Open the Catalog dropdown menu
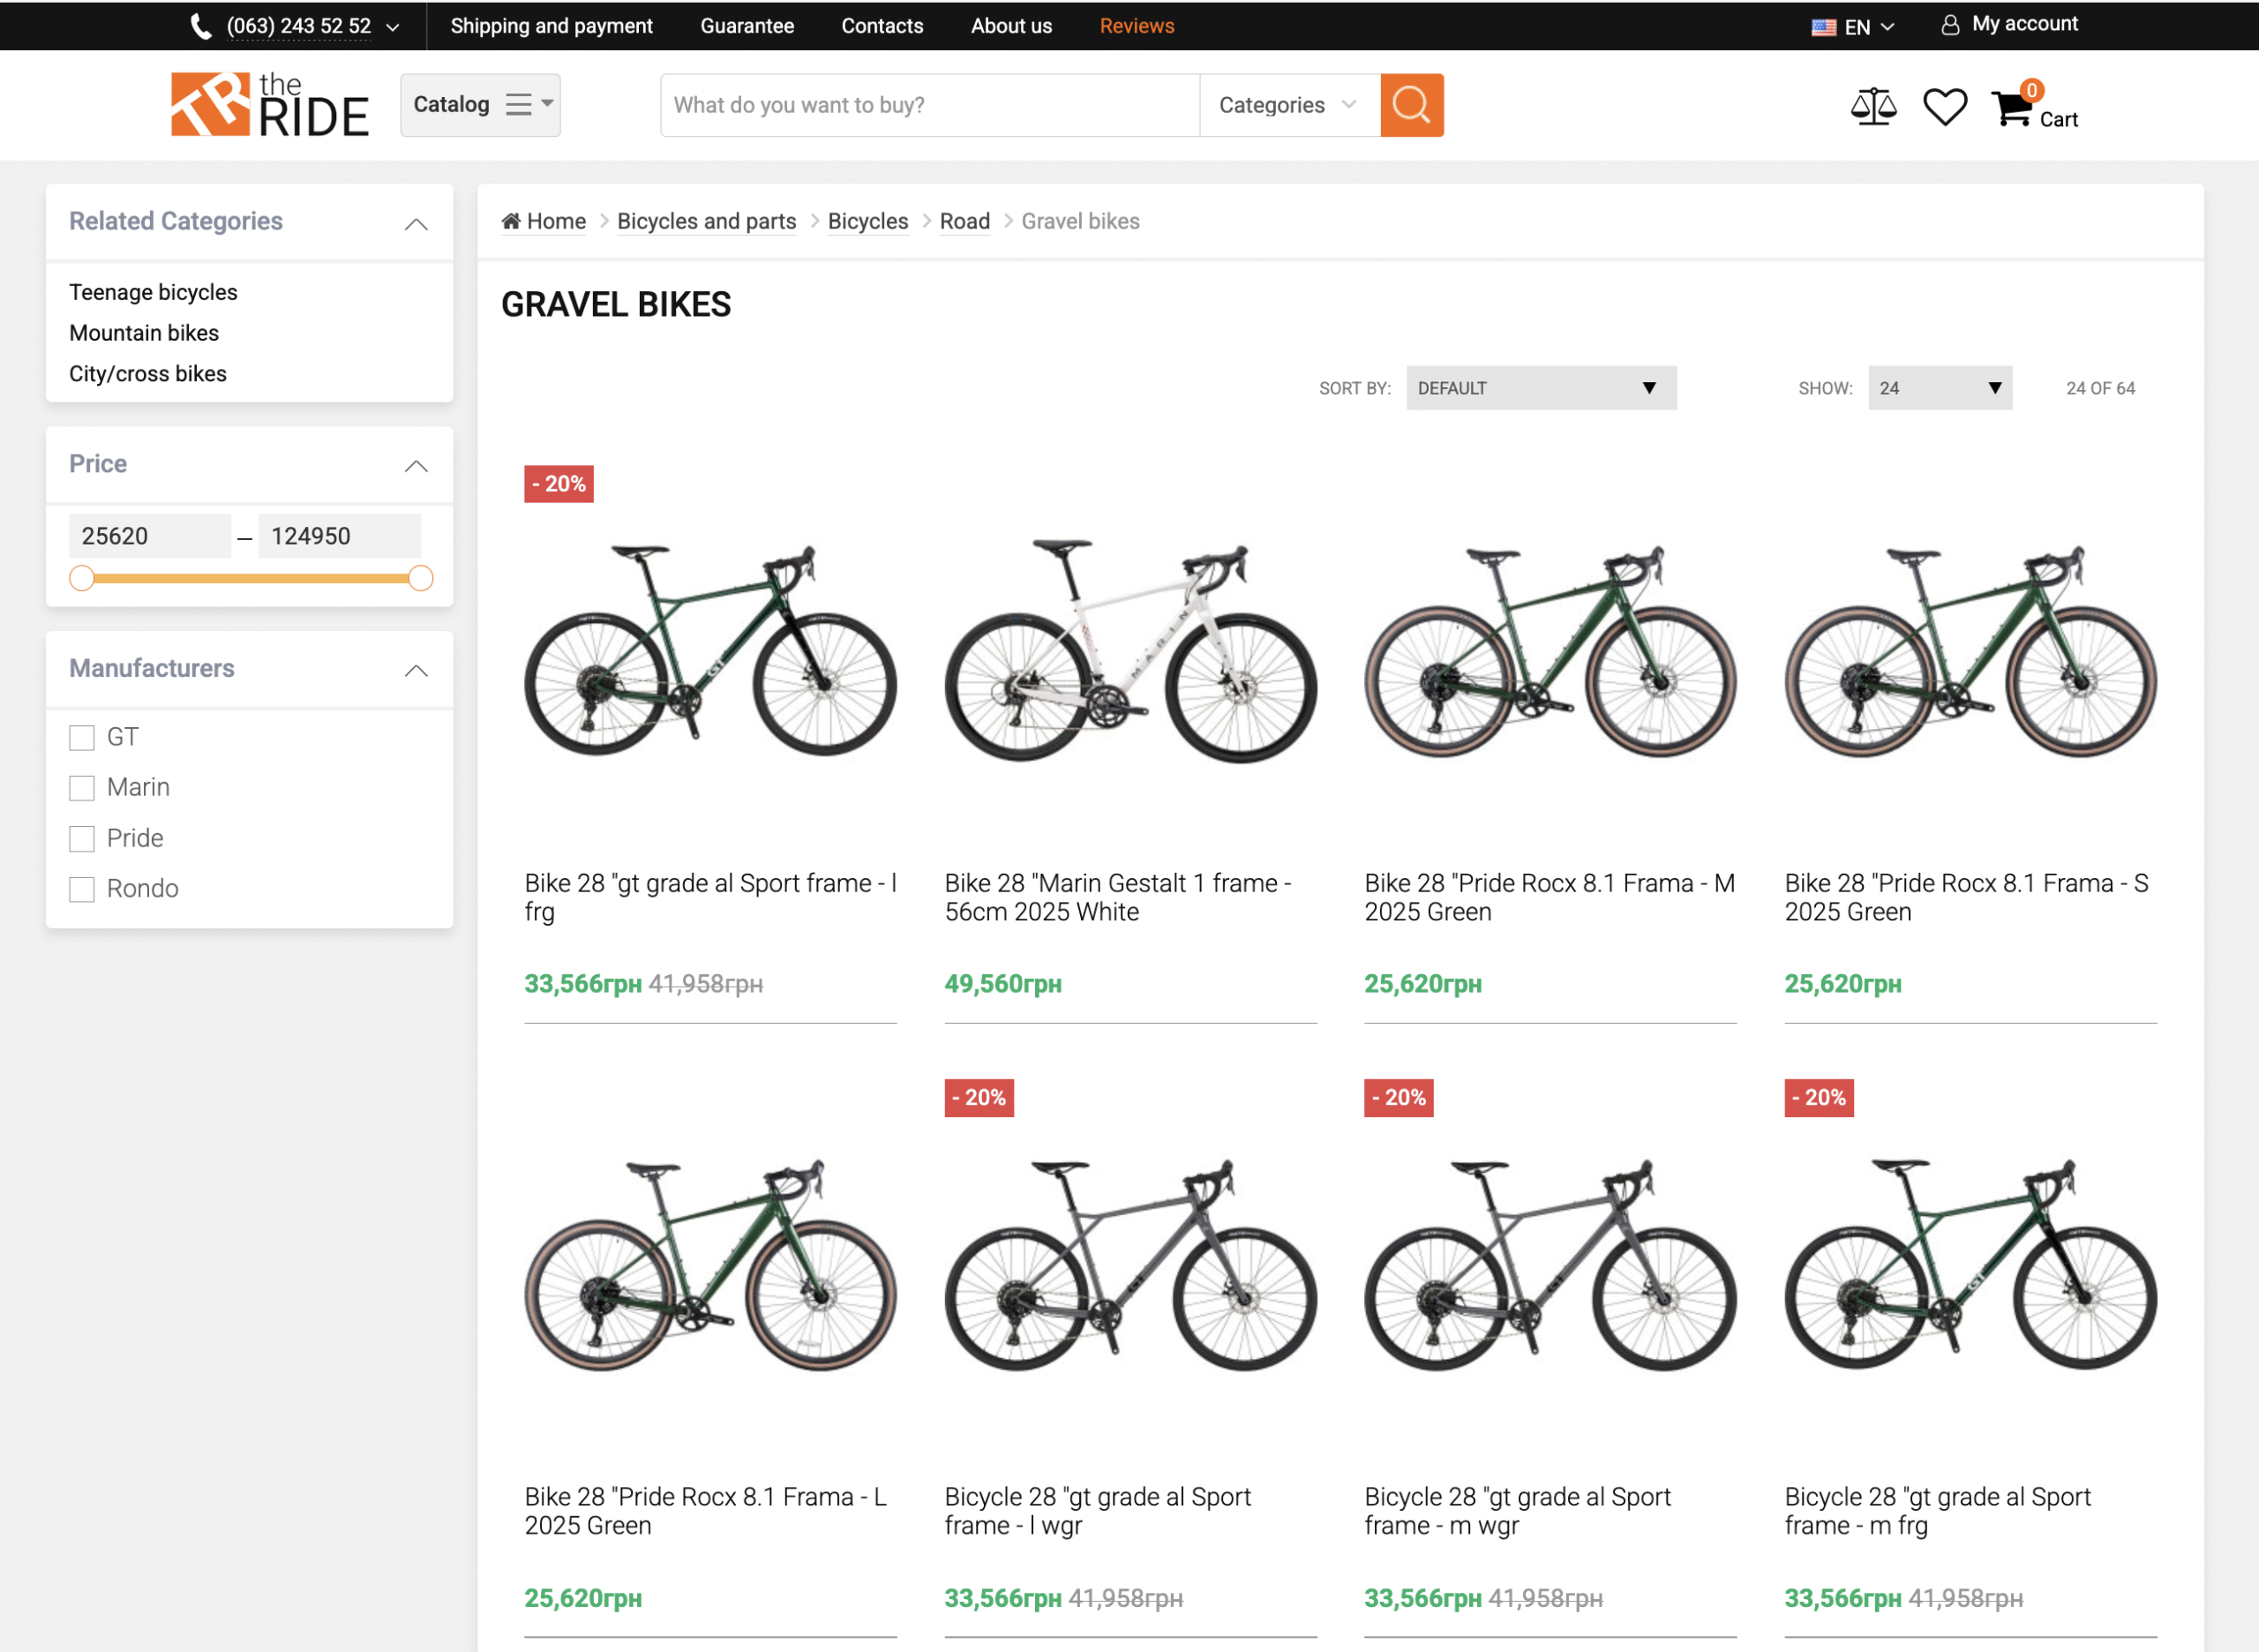 [480, 104]
